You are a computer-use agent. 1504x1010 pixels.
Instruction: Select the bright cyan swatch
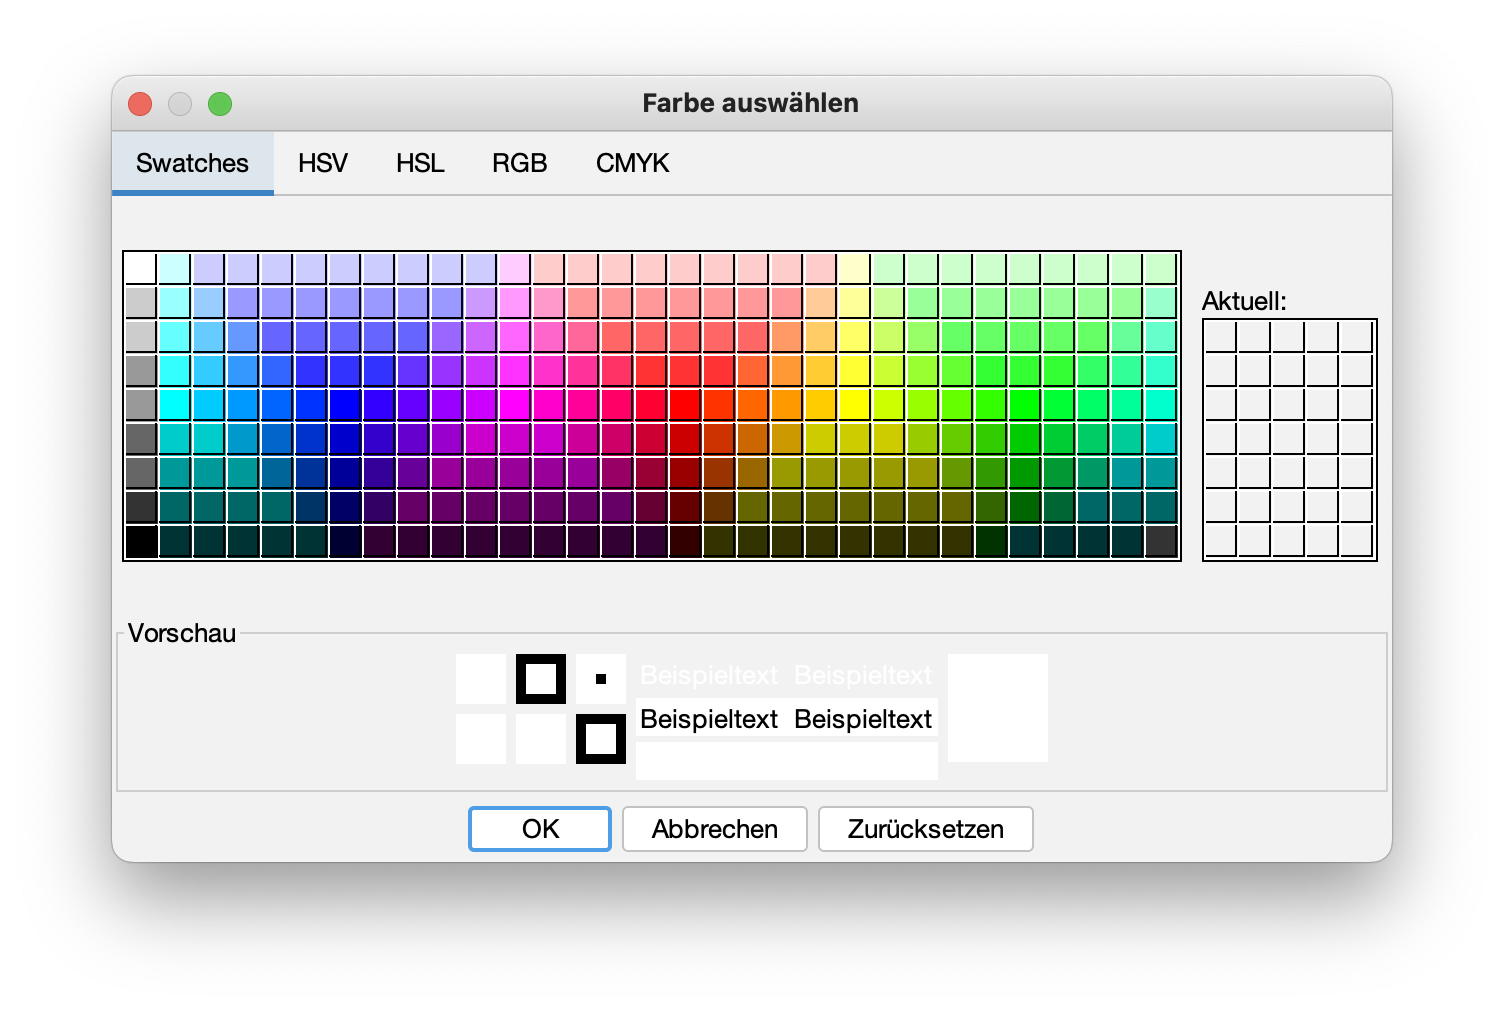point(175,405)
